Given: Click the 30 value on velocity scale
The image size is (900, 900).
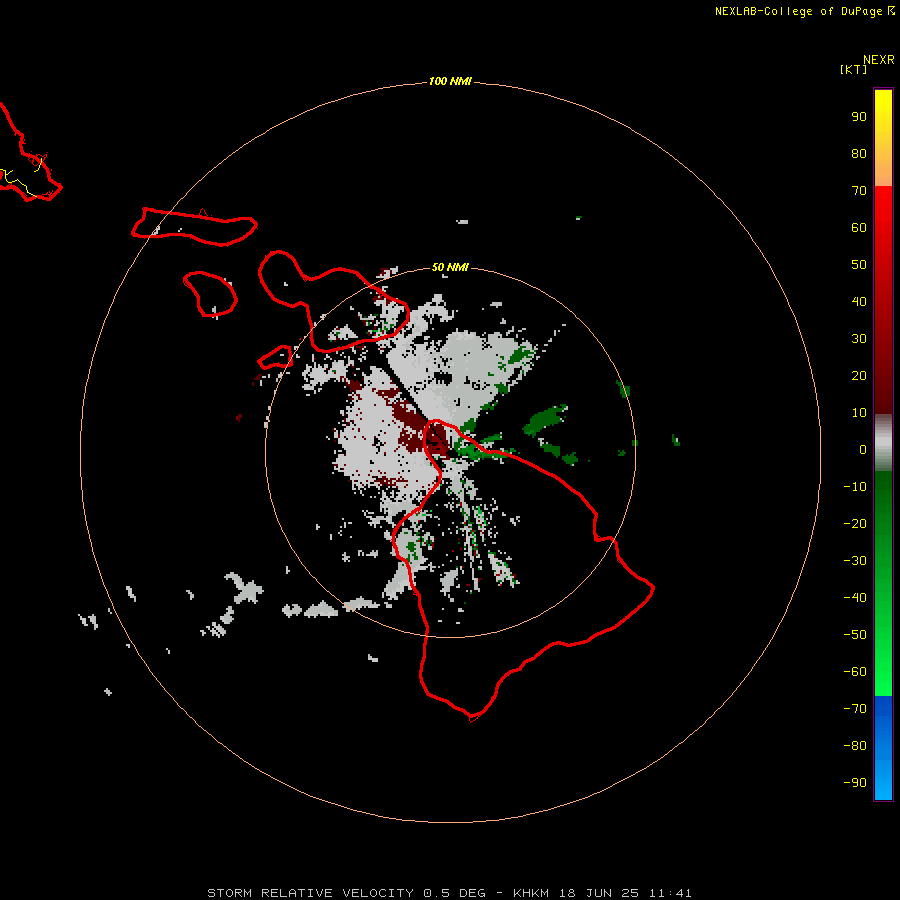Looking at the screenshot, I should pyautogui.click(x=859, y=339).
